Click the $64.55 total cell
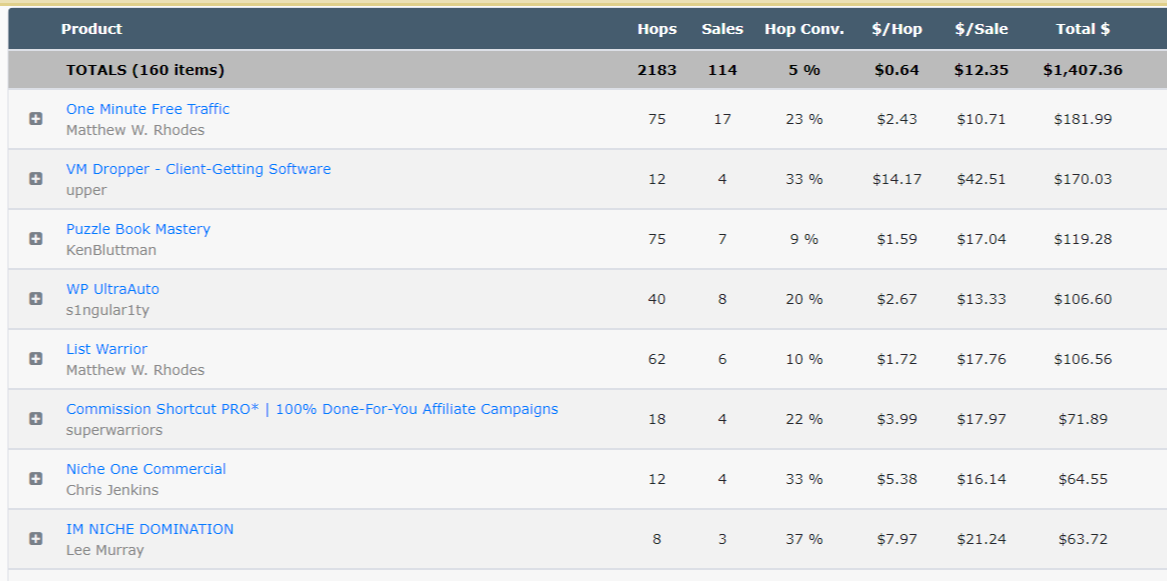Viewport: 1167px width, 581px height. pos(1083,479)
